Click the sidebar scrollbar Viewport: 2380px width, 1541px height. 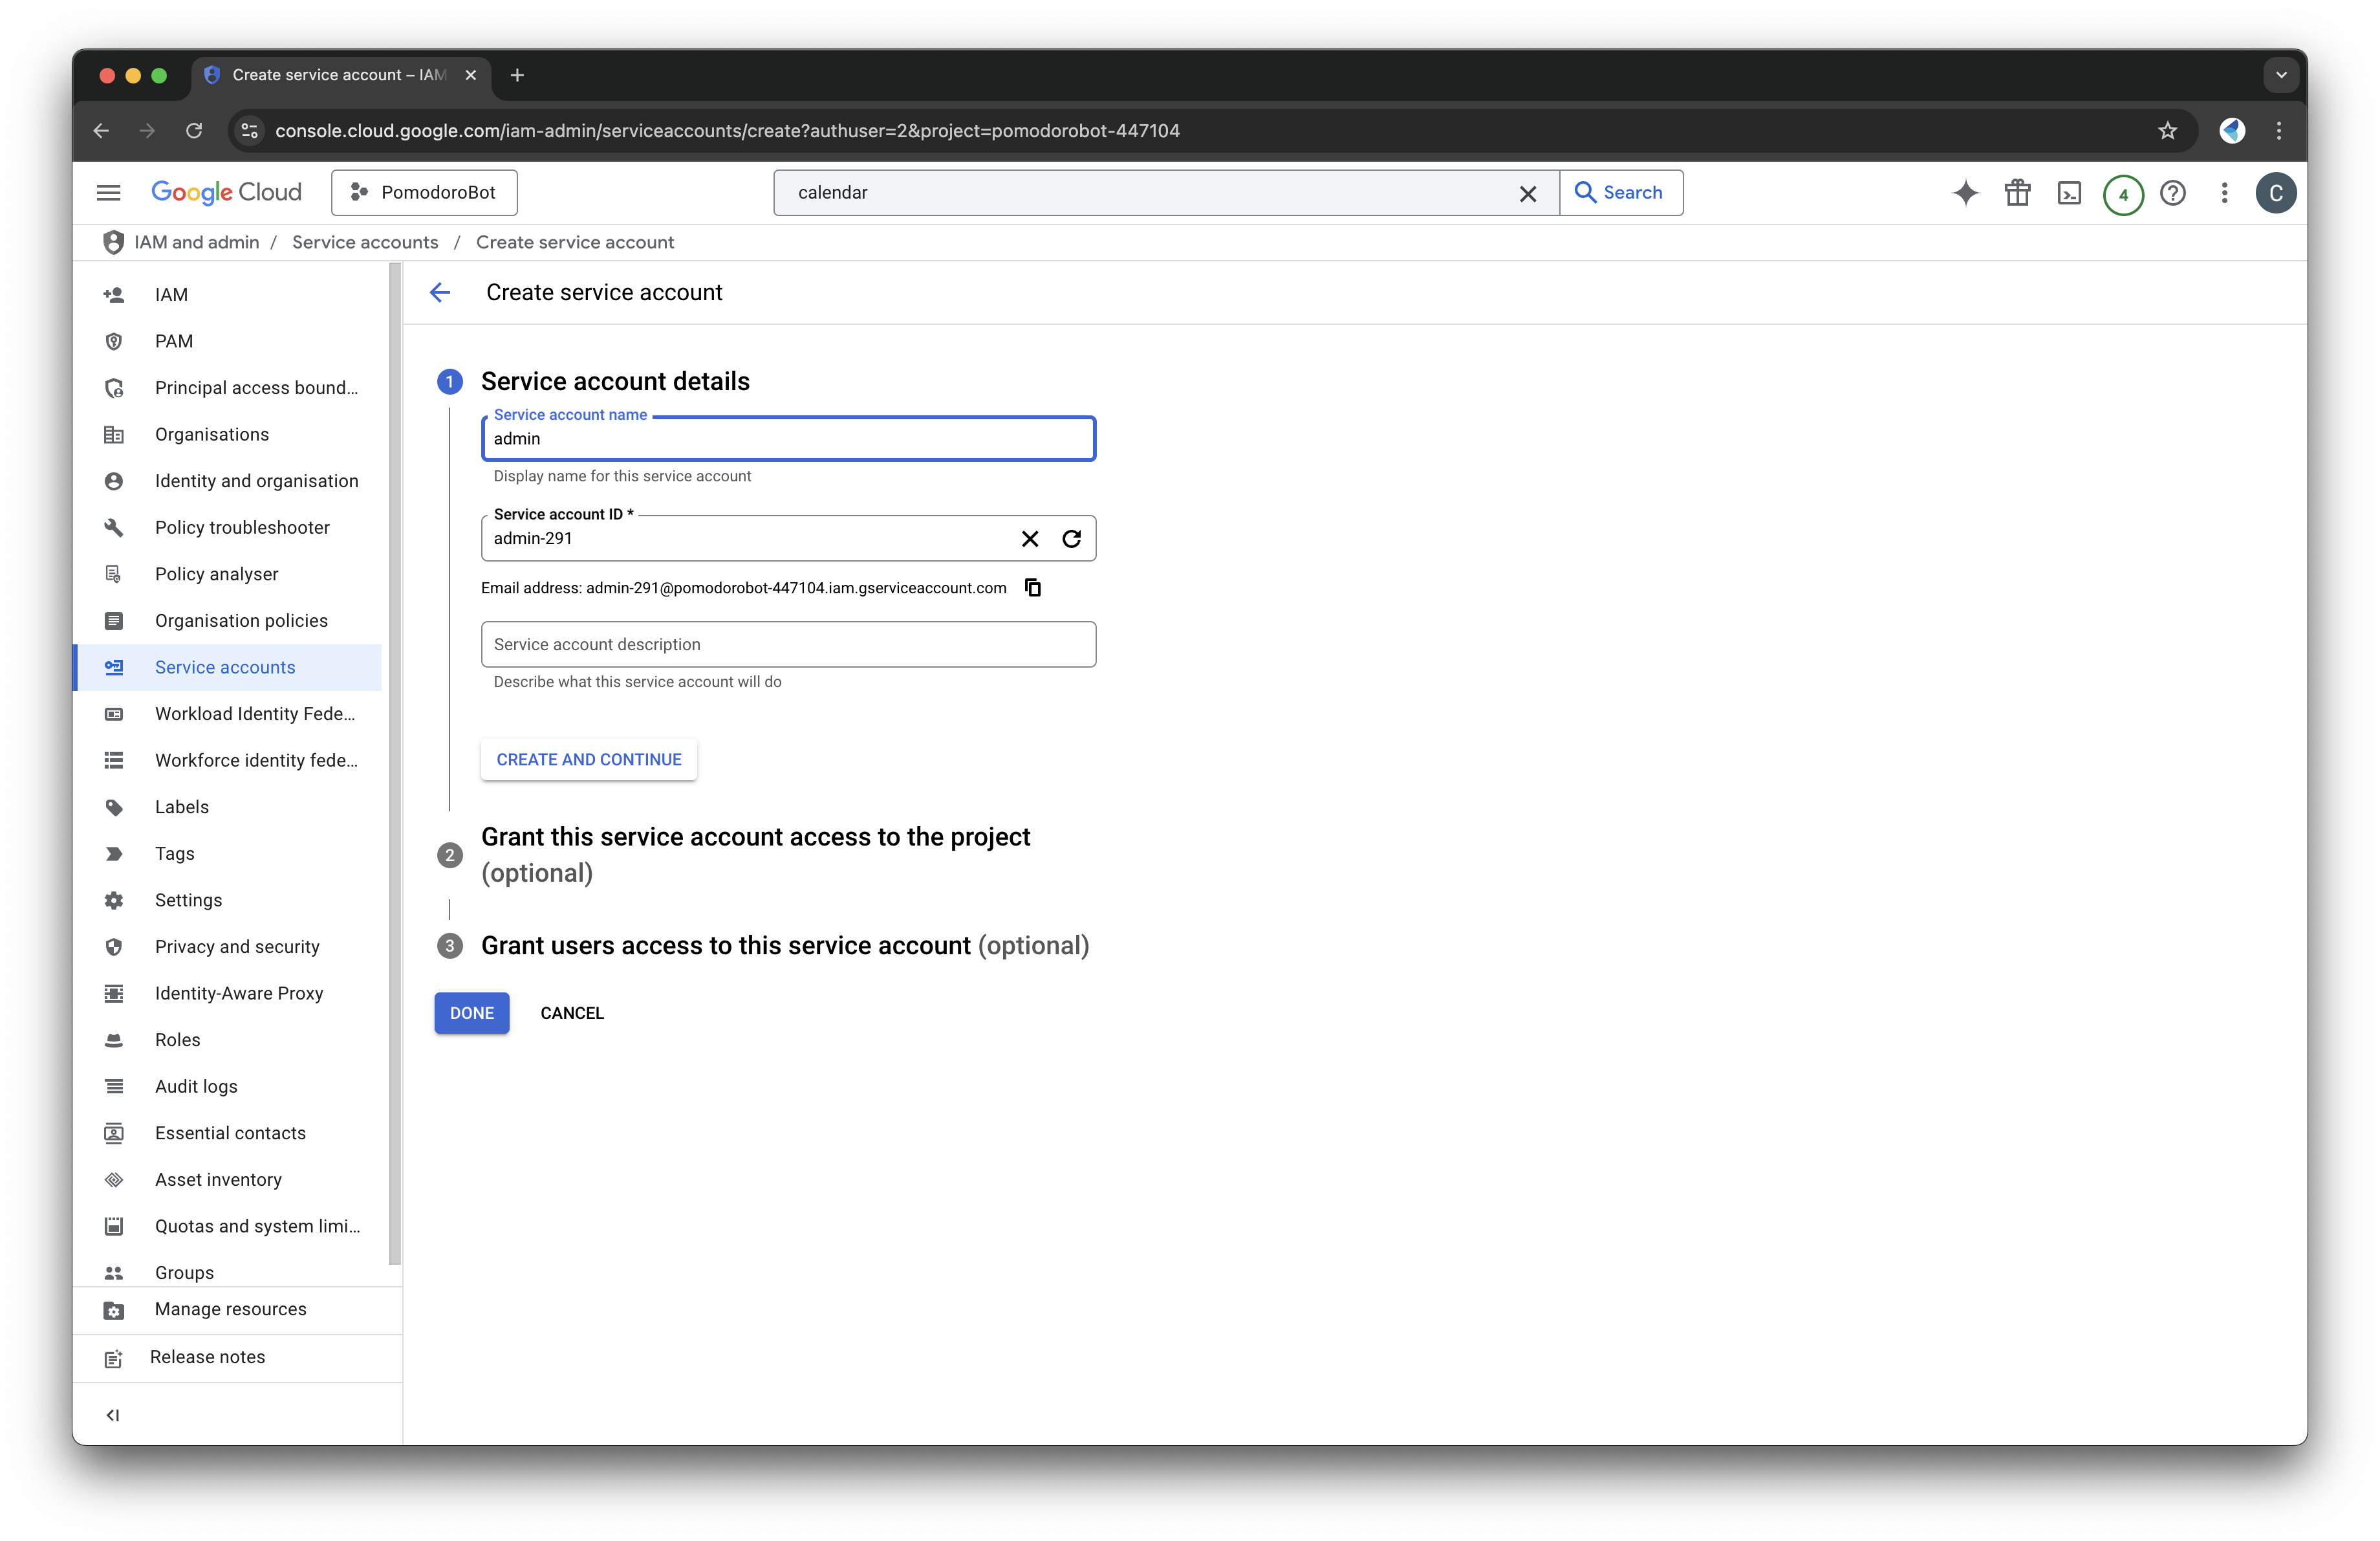click(395, 765)
